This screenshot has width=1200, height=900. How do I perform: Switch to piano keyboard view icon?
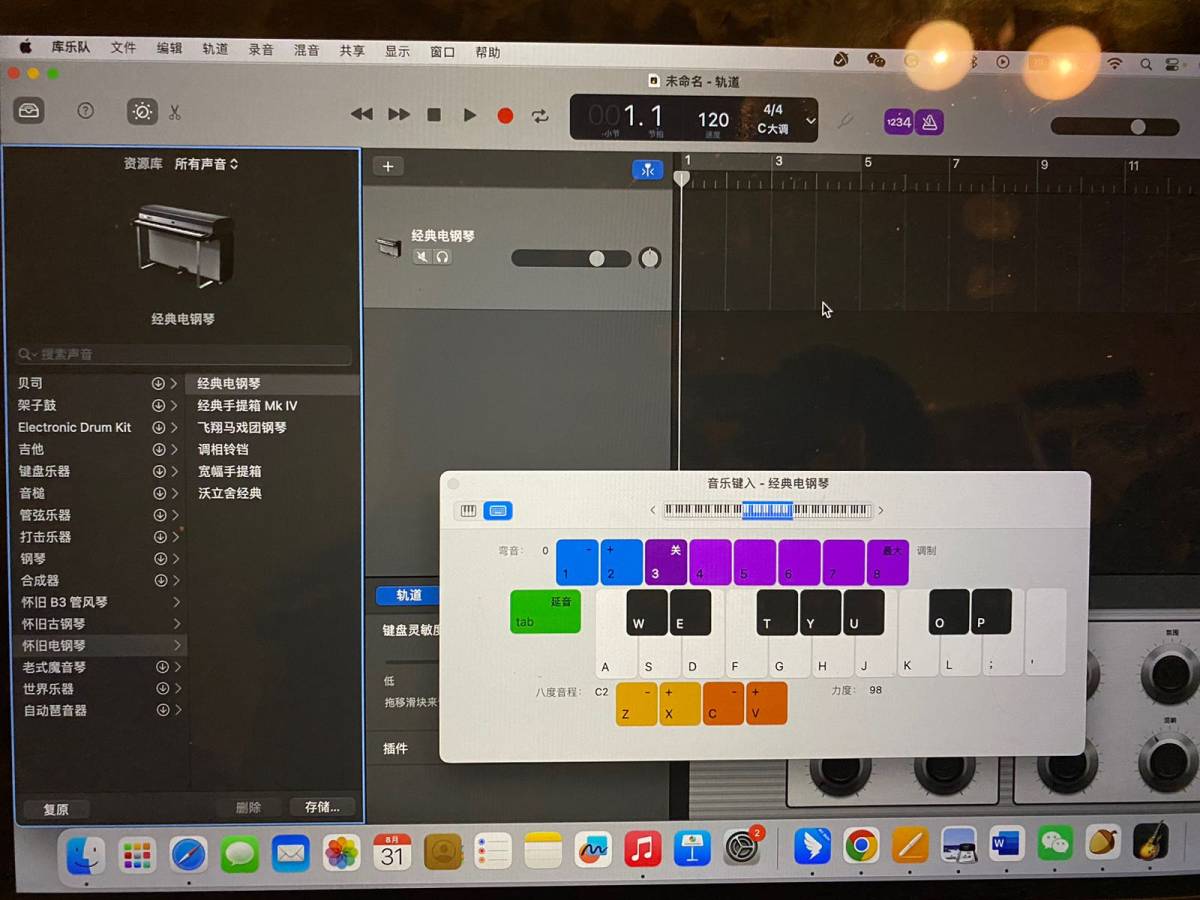[x=468, y=511]
